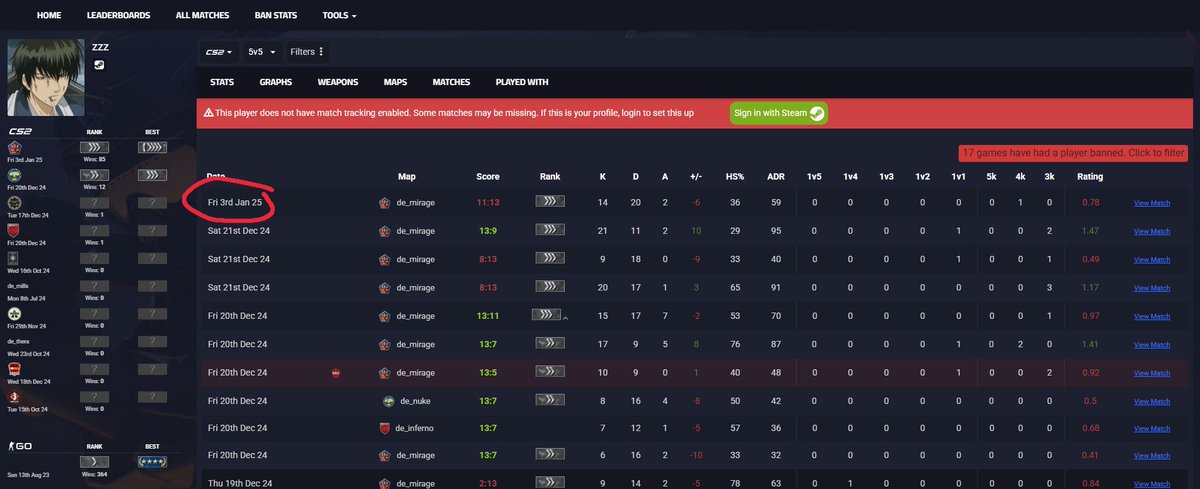
Task: Click the sidebar map icon dated Wed 18th Dec 24
Action: [x=16, y=368]
